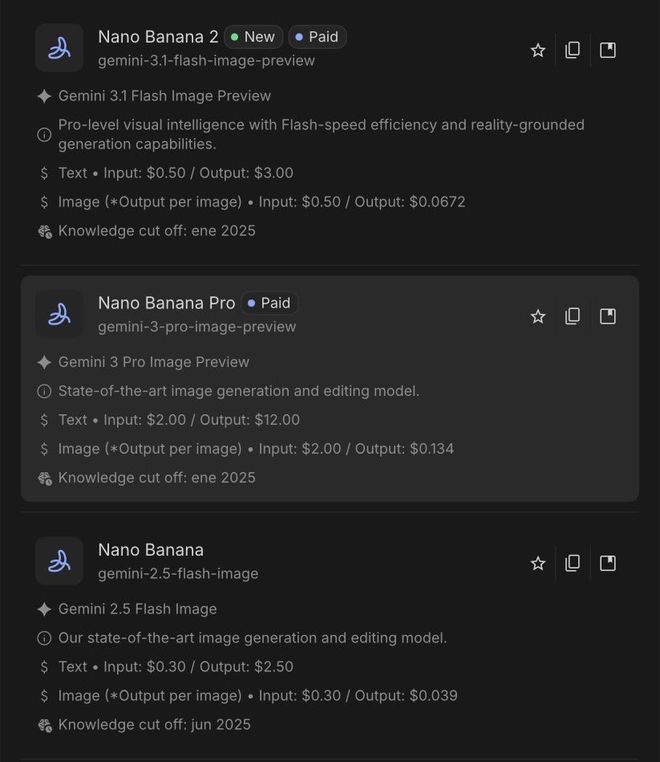Select the Nano Banana Pro title
The width and height of the screenshot is (660, 762).
click(x=166, y=303)
